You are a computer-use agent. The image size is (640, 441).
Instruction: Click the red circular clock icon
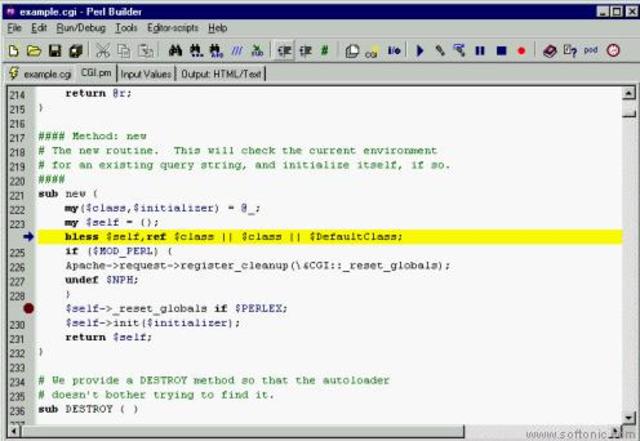click(613, 51)
